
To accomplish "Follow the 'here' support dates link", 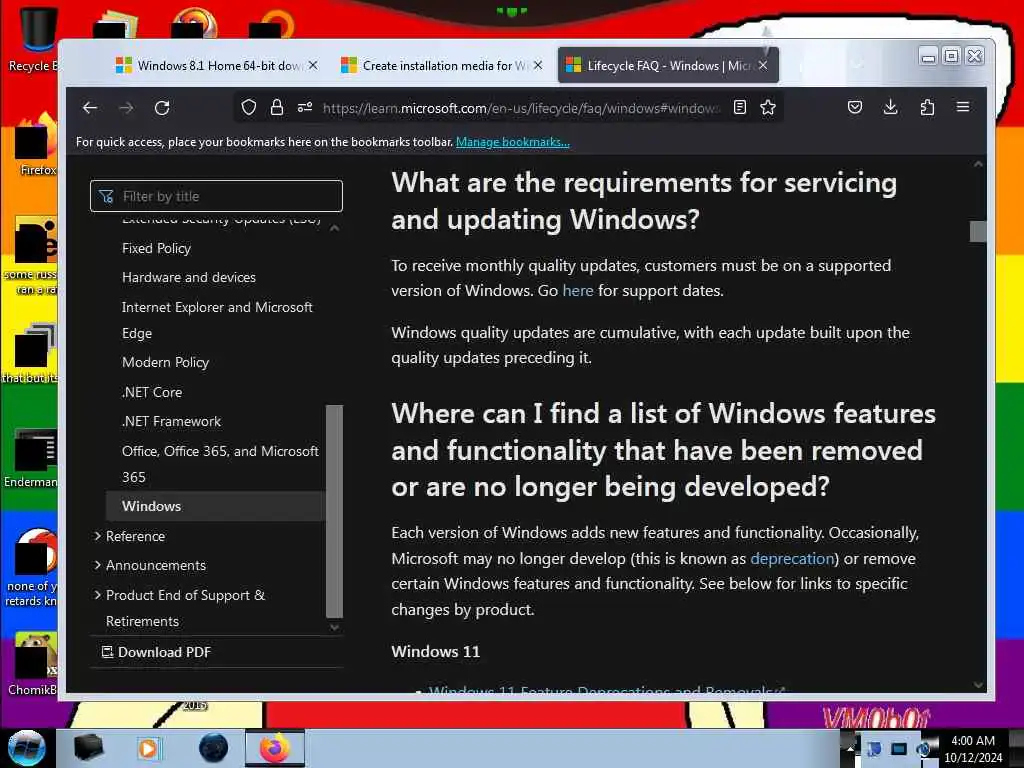I will pos(578,291).
